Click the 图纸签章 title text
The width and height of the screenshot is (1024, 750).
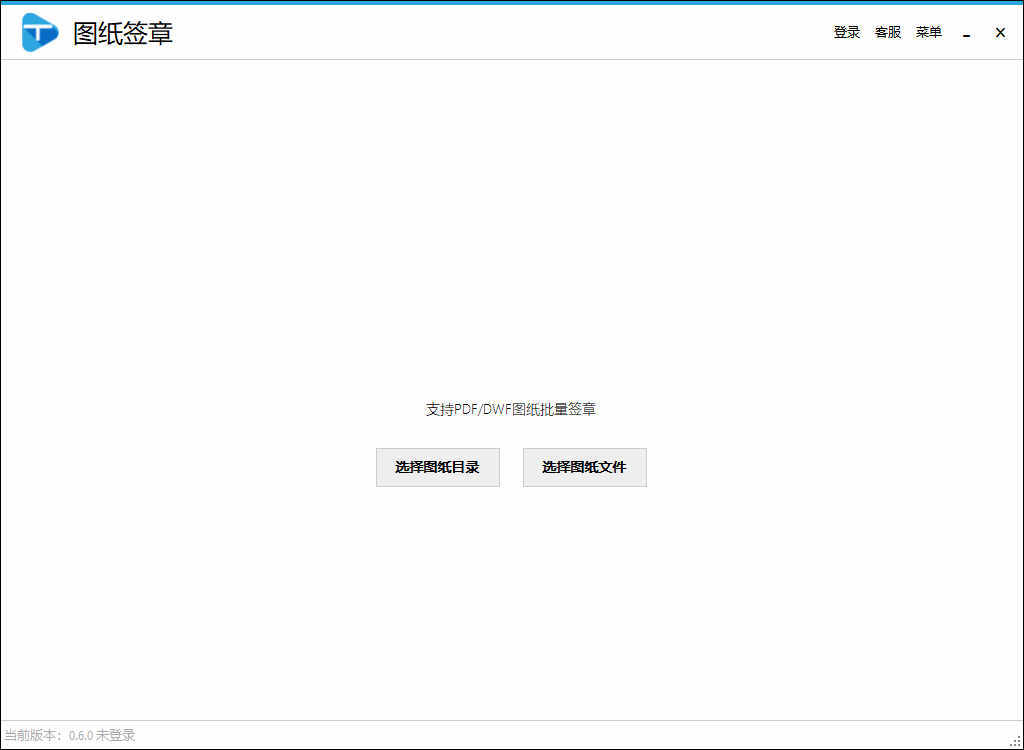[x=123, y=33]
